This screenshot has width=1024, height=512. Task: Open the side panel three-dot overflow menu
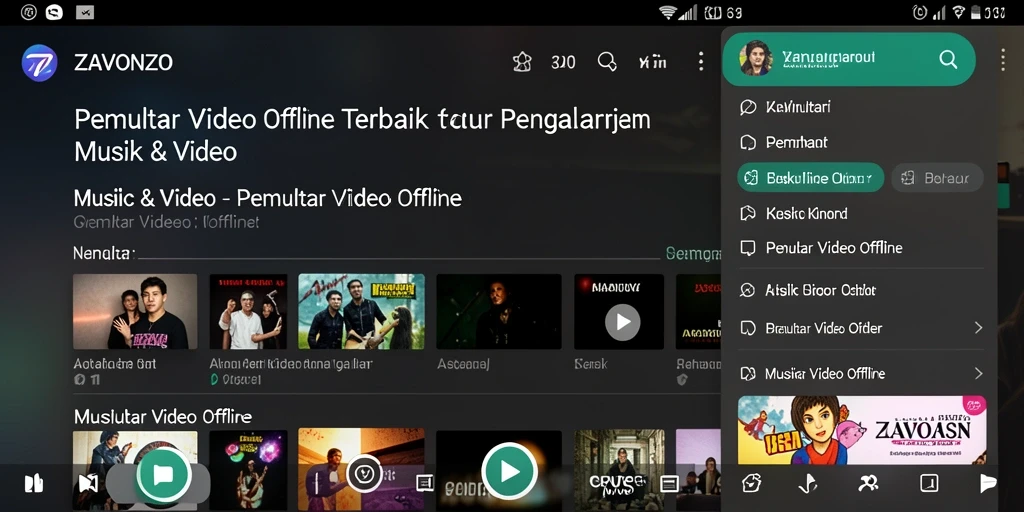point(1002,59)
